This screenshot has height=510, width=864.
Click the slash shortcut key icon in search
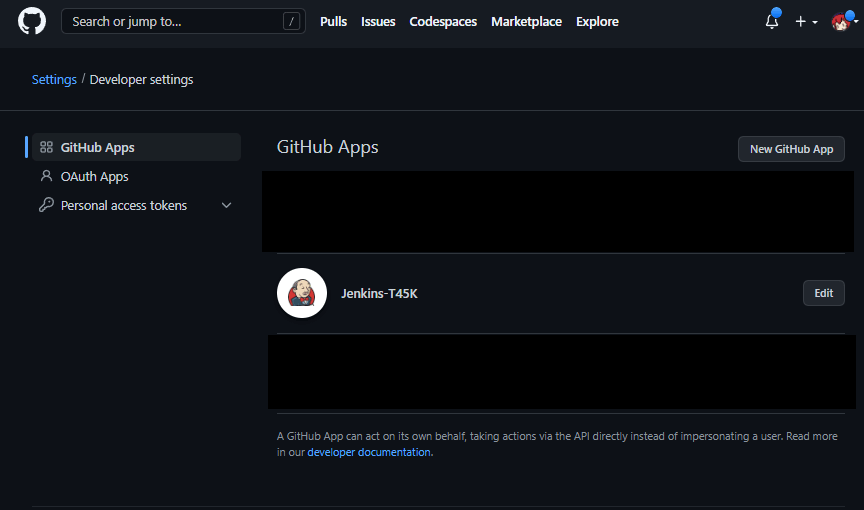(291, 21)
